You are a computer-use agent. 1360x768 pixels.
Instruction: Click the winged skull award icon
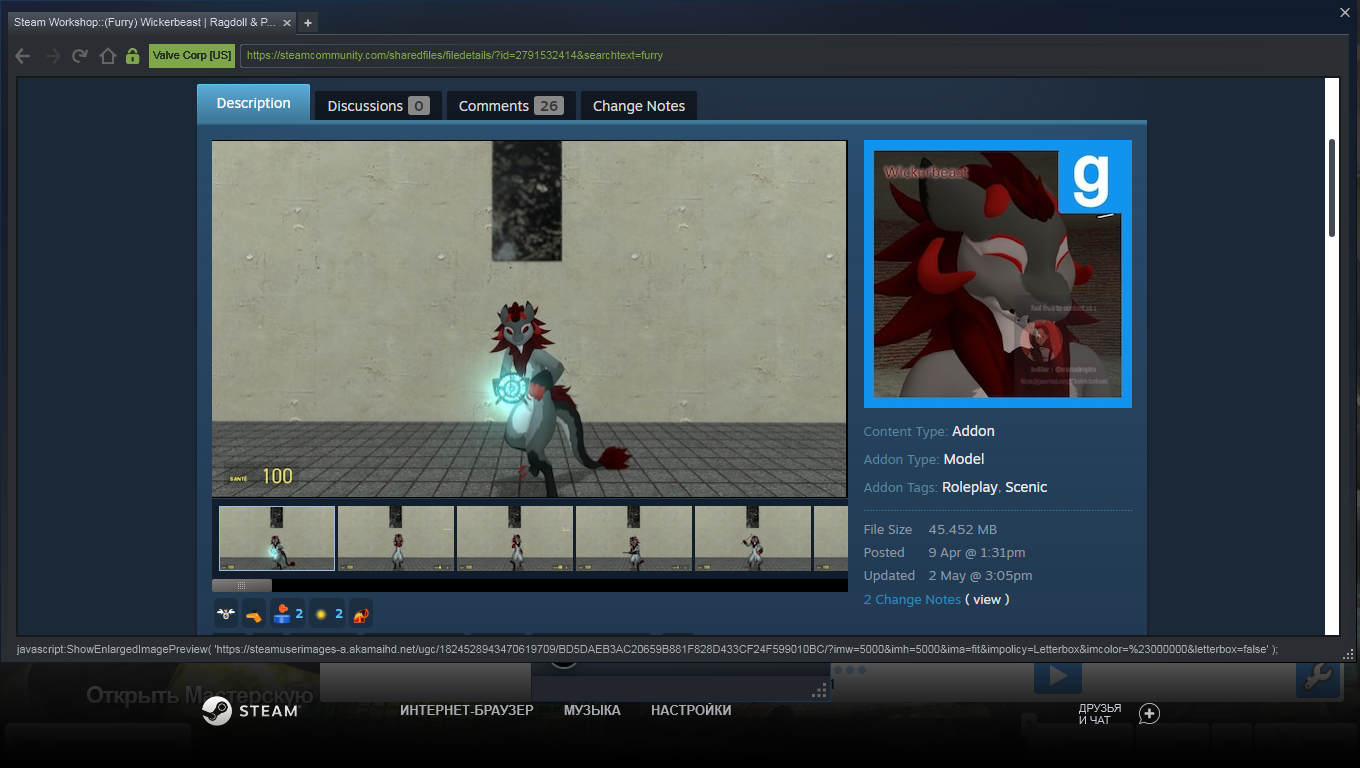tap(226, 614)
